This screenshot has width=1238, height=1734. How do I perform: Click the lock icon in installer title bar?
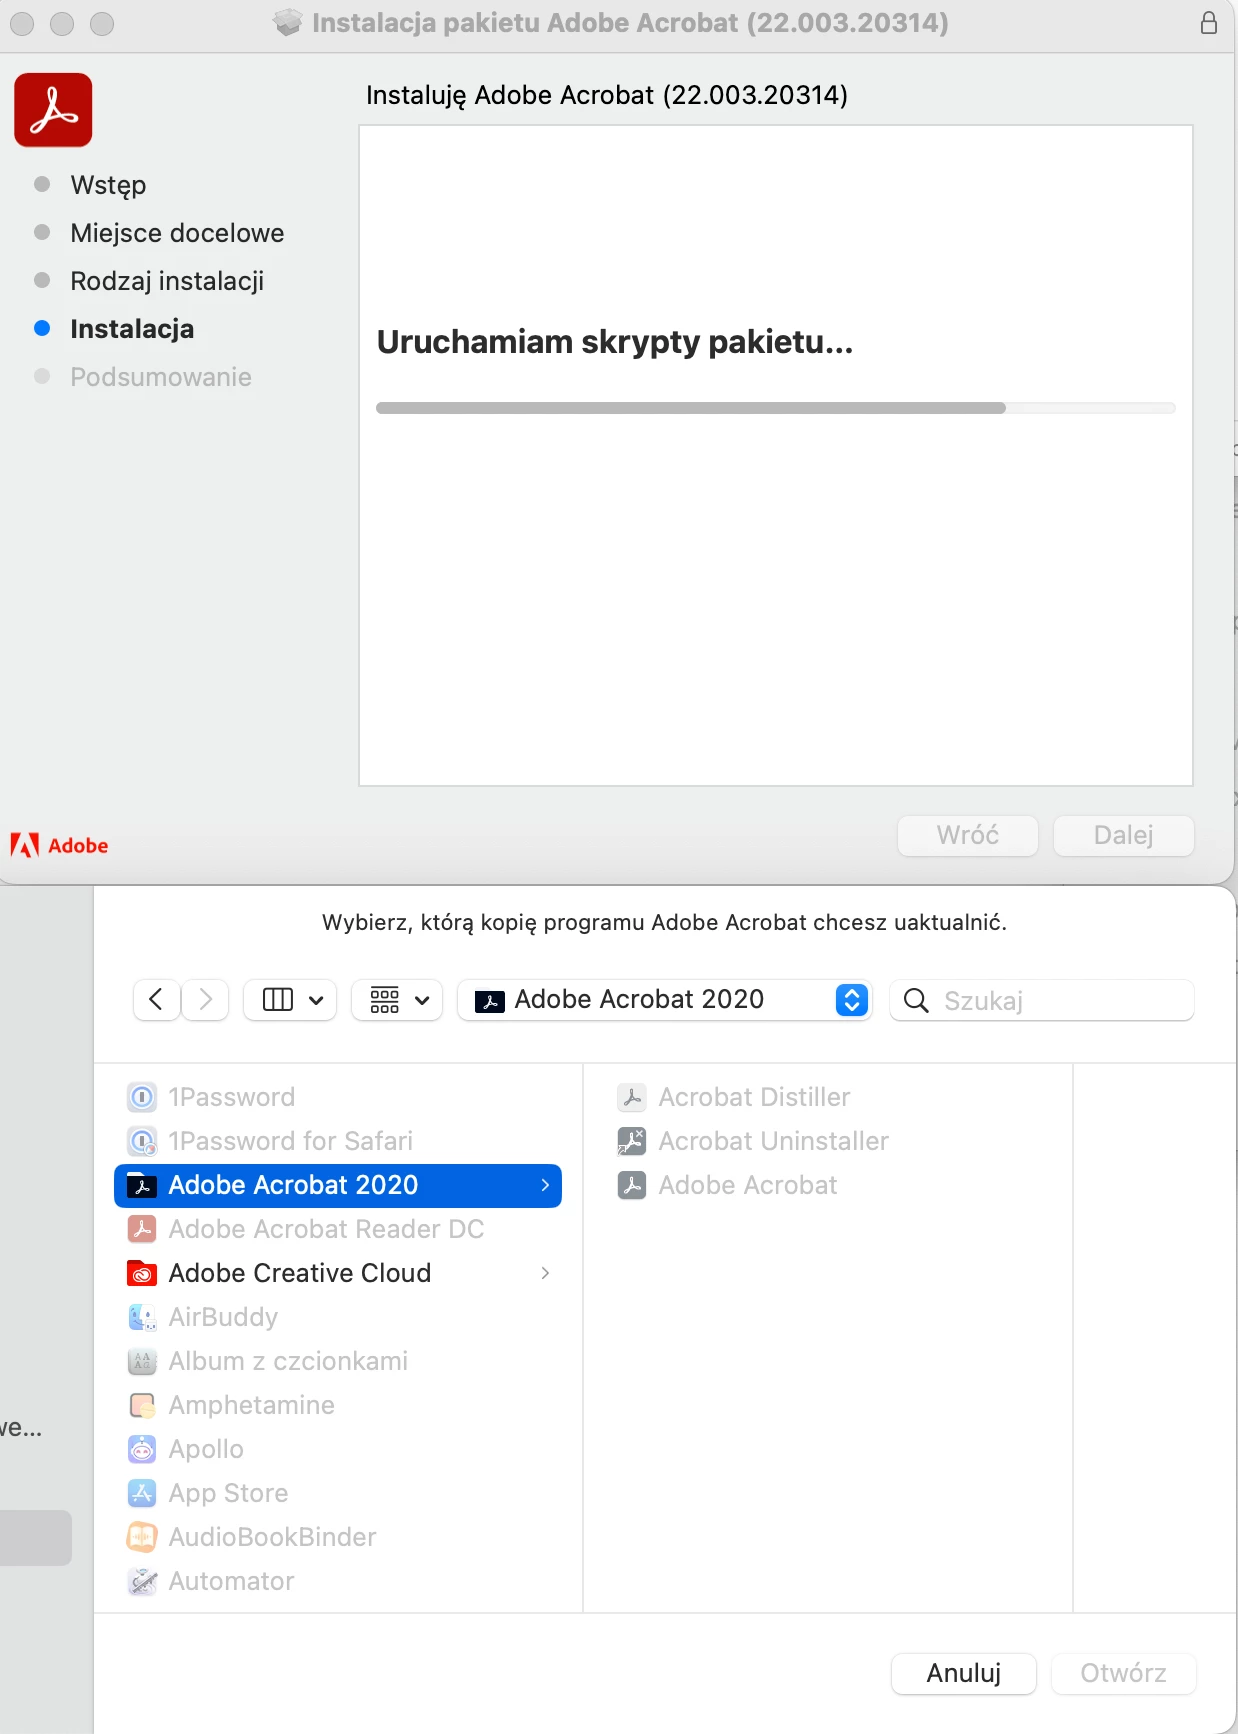[x=1209, y=23]
